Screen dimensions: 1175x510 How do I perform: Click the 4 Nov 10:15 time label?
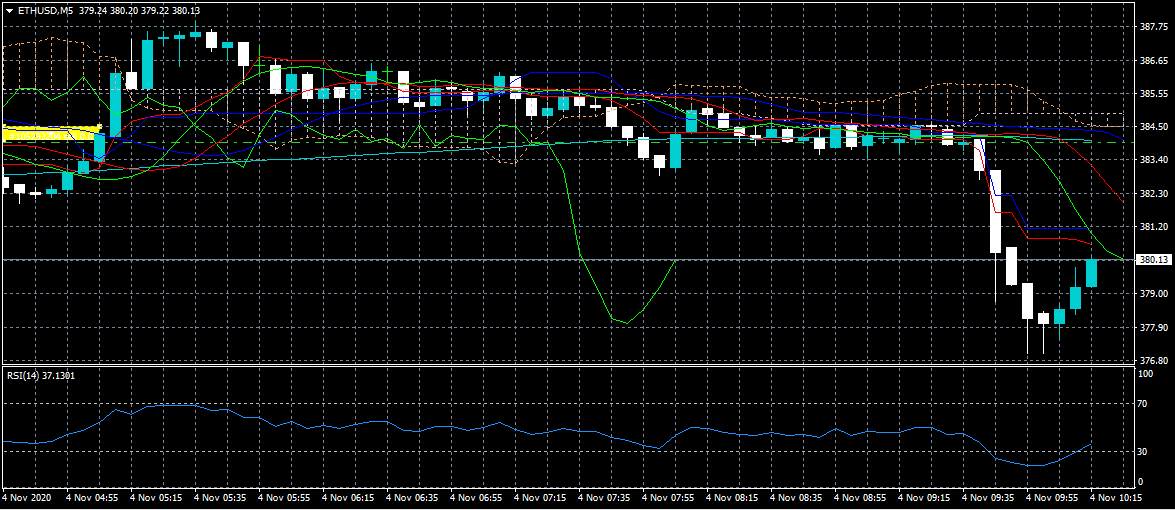pyautogui.click(x=1117, y=496)
